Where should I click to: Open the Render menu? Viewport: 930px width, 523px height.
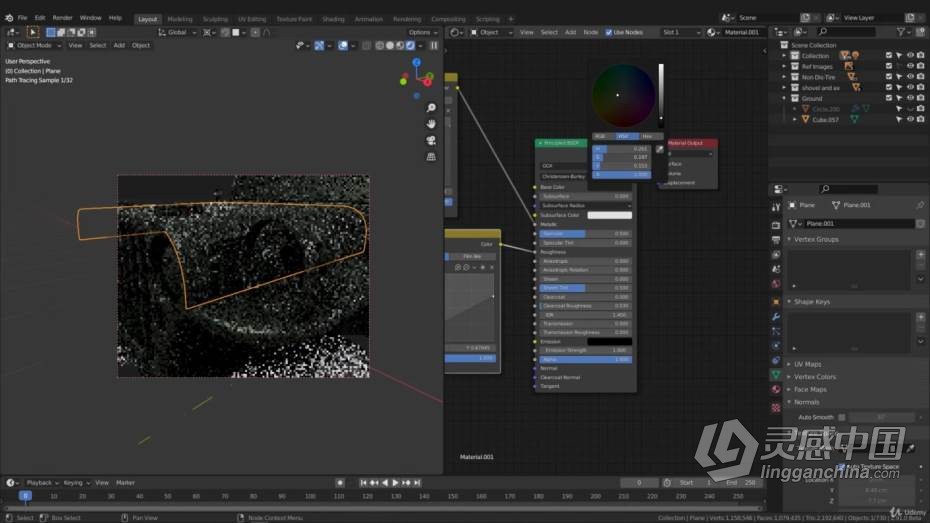[x=62, y=18]
